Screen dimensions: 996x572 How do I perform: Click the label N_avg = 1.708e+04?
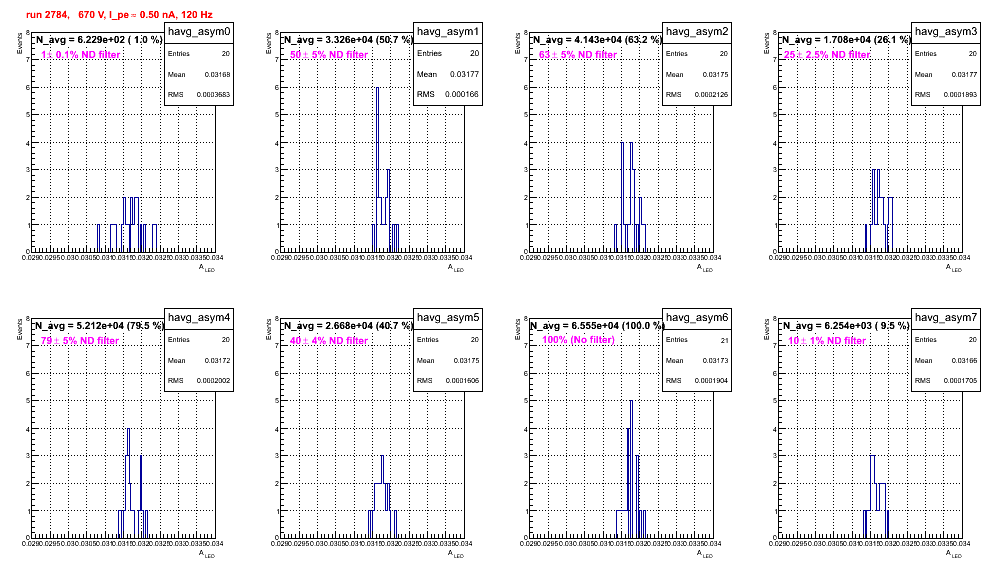point(845,39)
